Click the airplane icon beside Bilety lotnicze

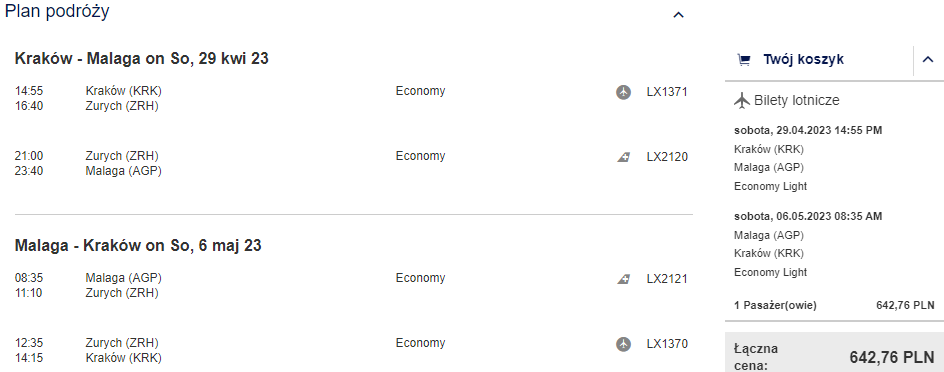point(742,101)
